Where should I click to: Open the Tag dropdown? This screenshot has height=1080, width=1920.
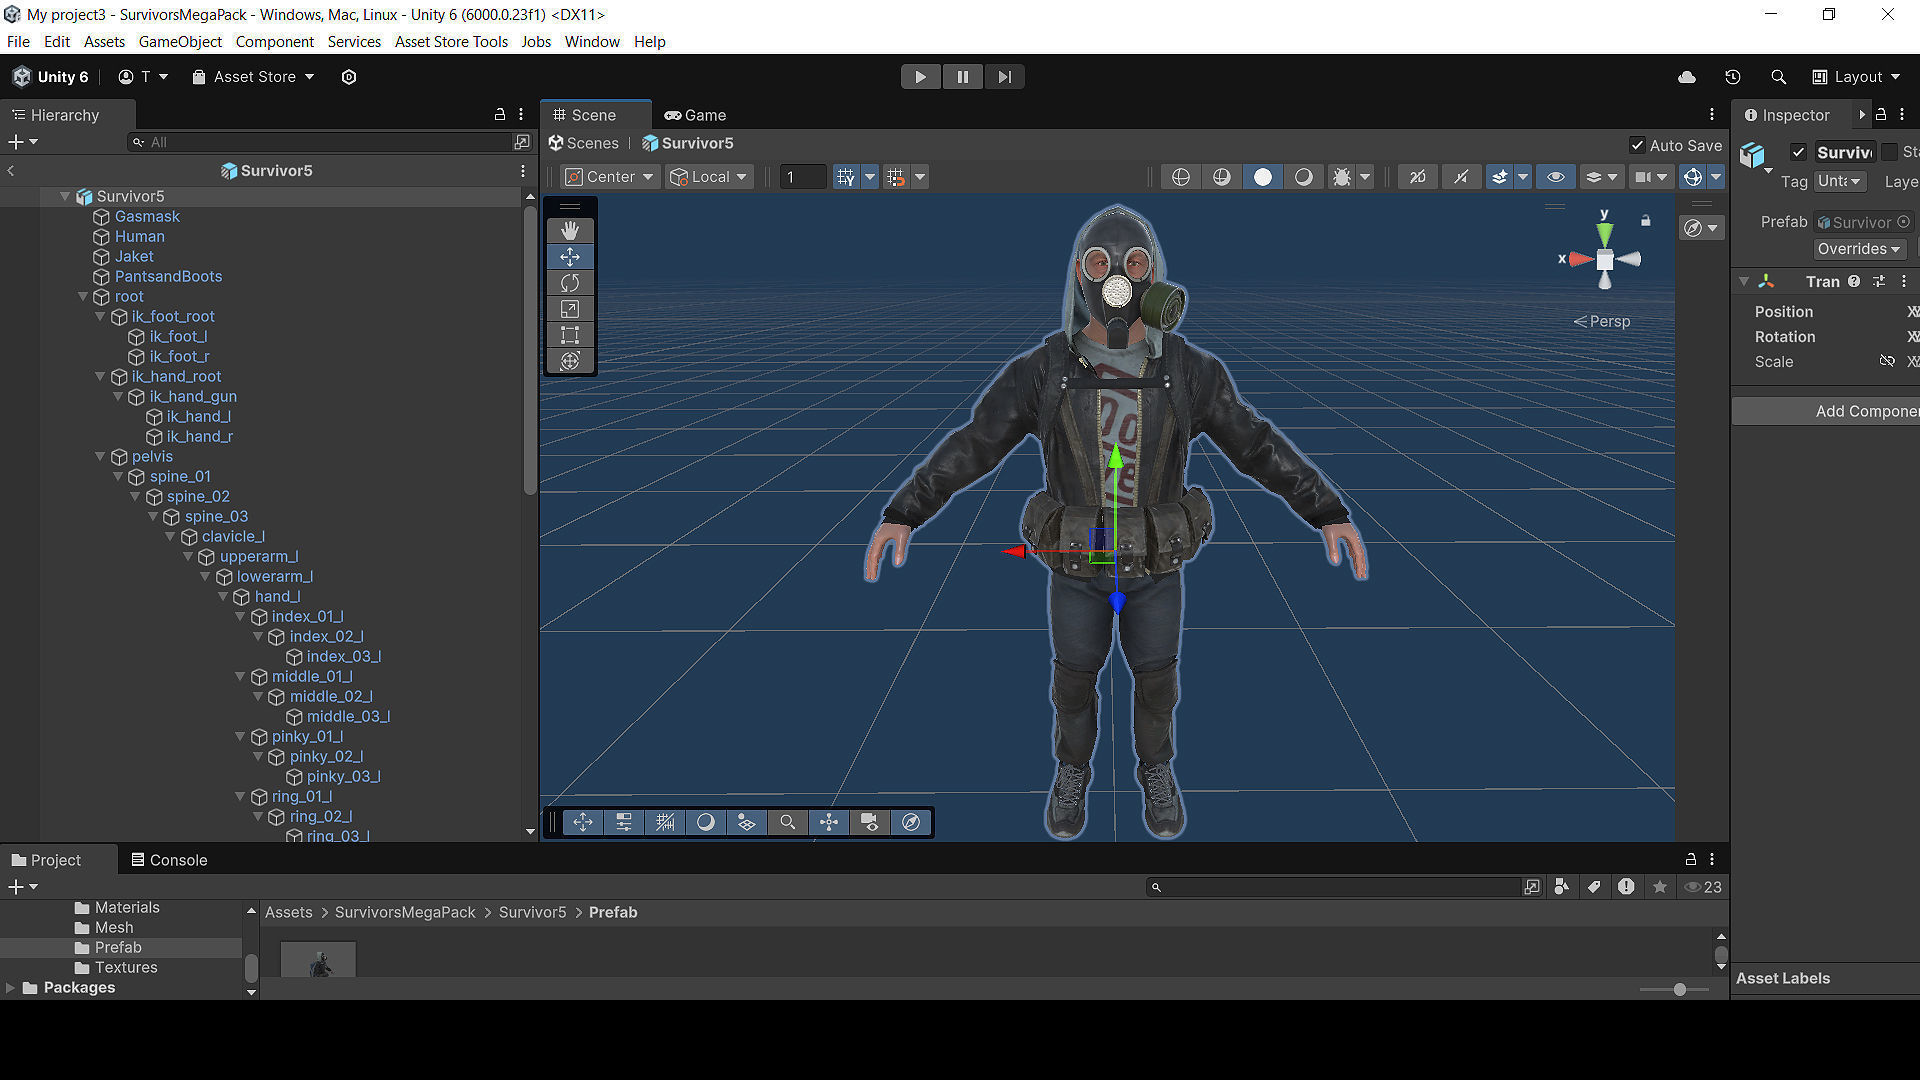click(x=1840, y=181)
